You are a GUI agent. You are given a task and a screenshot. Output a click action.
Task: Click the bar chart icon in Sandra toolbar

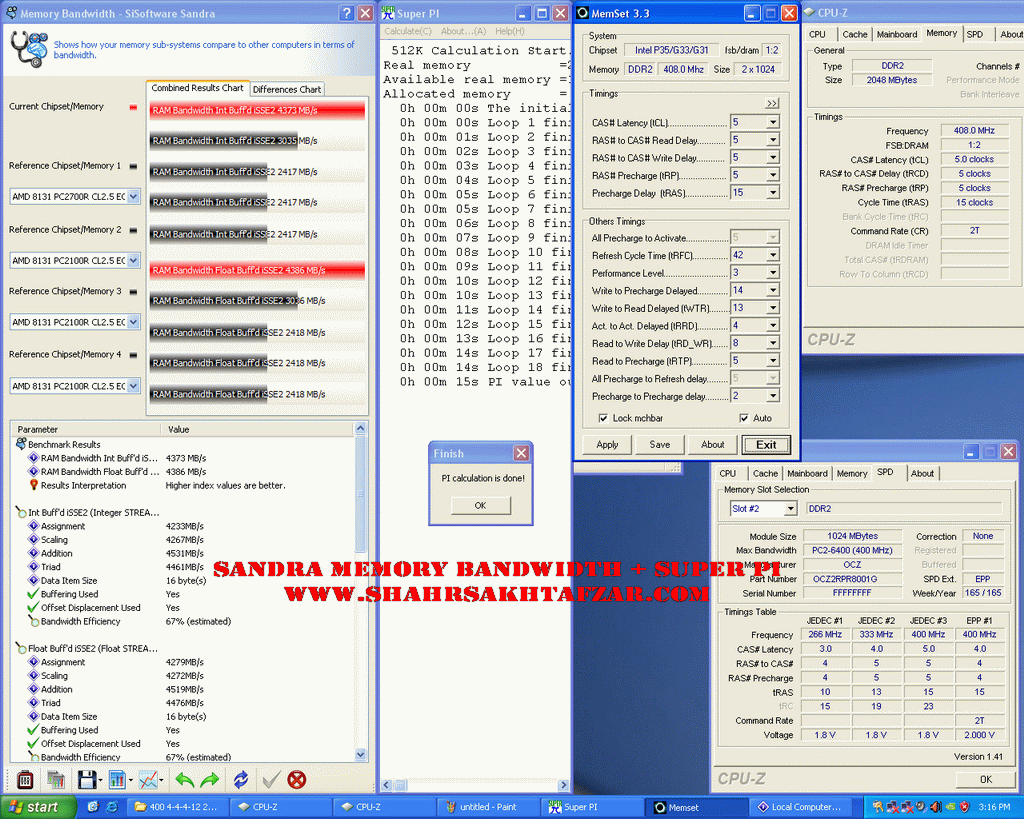[118, 779]
